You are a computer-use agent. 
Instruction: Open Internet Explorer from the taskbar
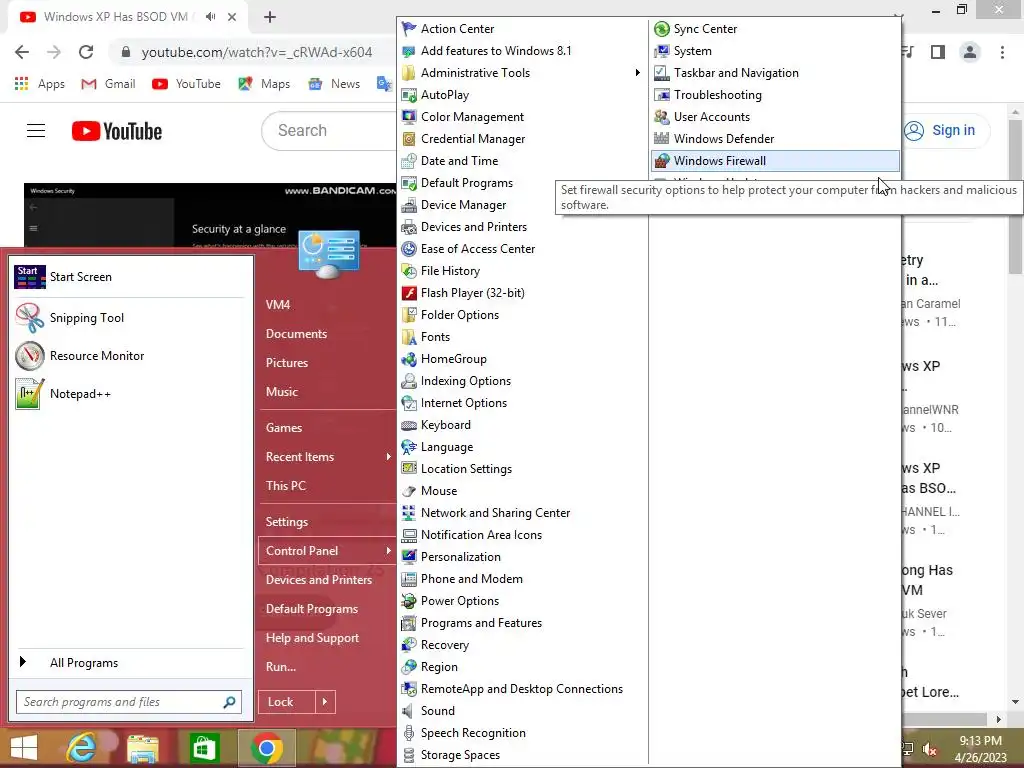(x=82, y=747)
